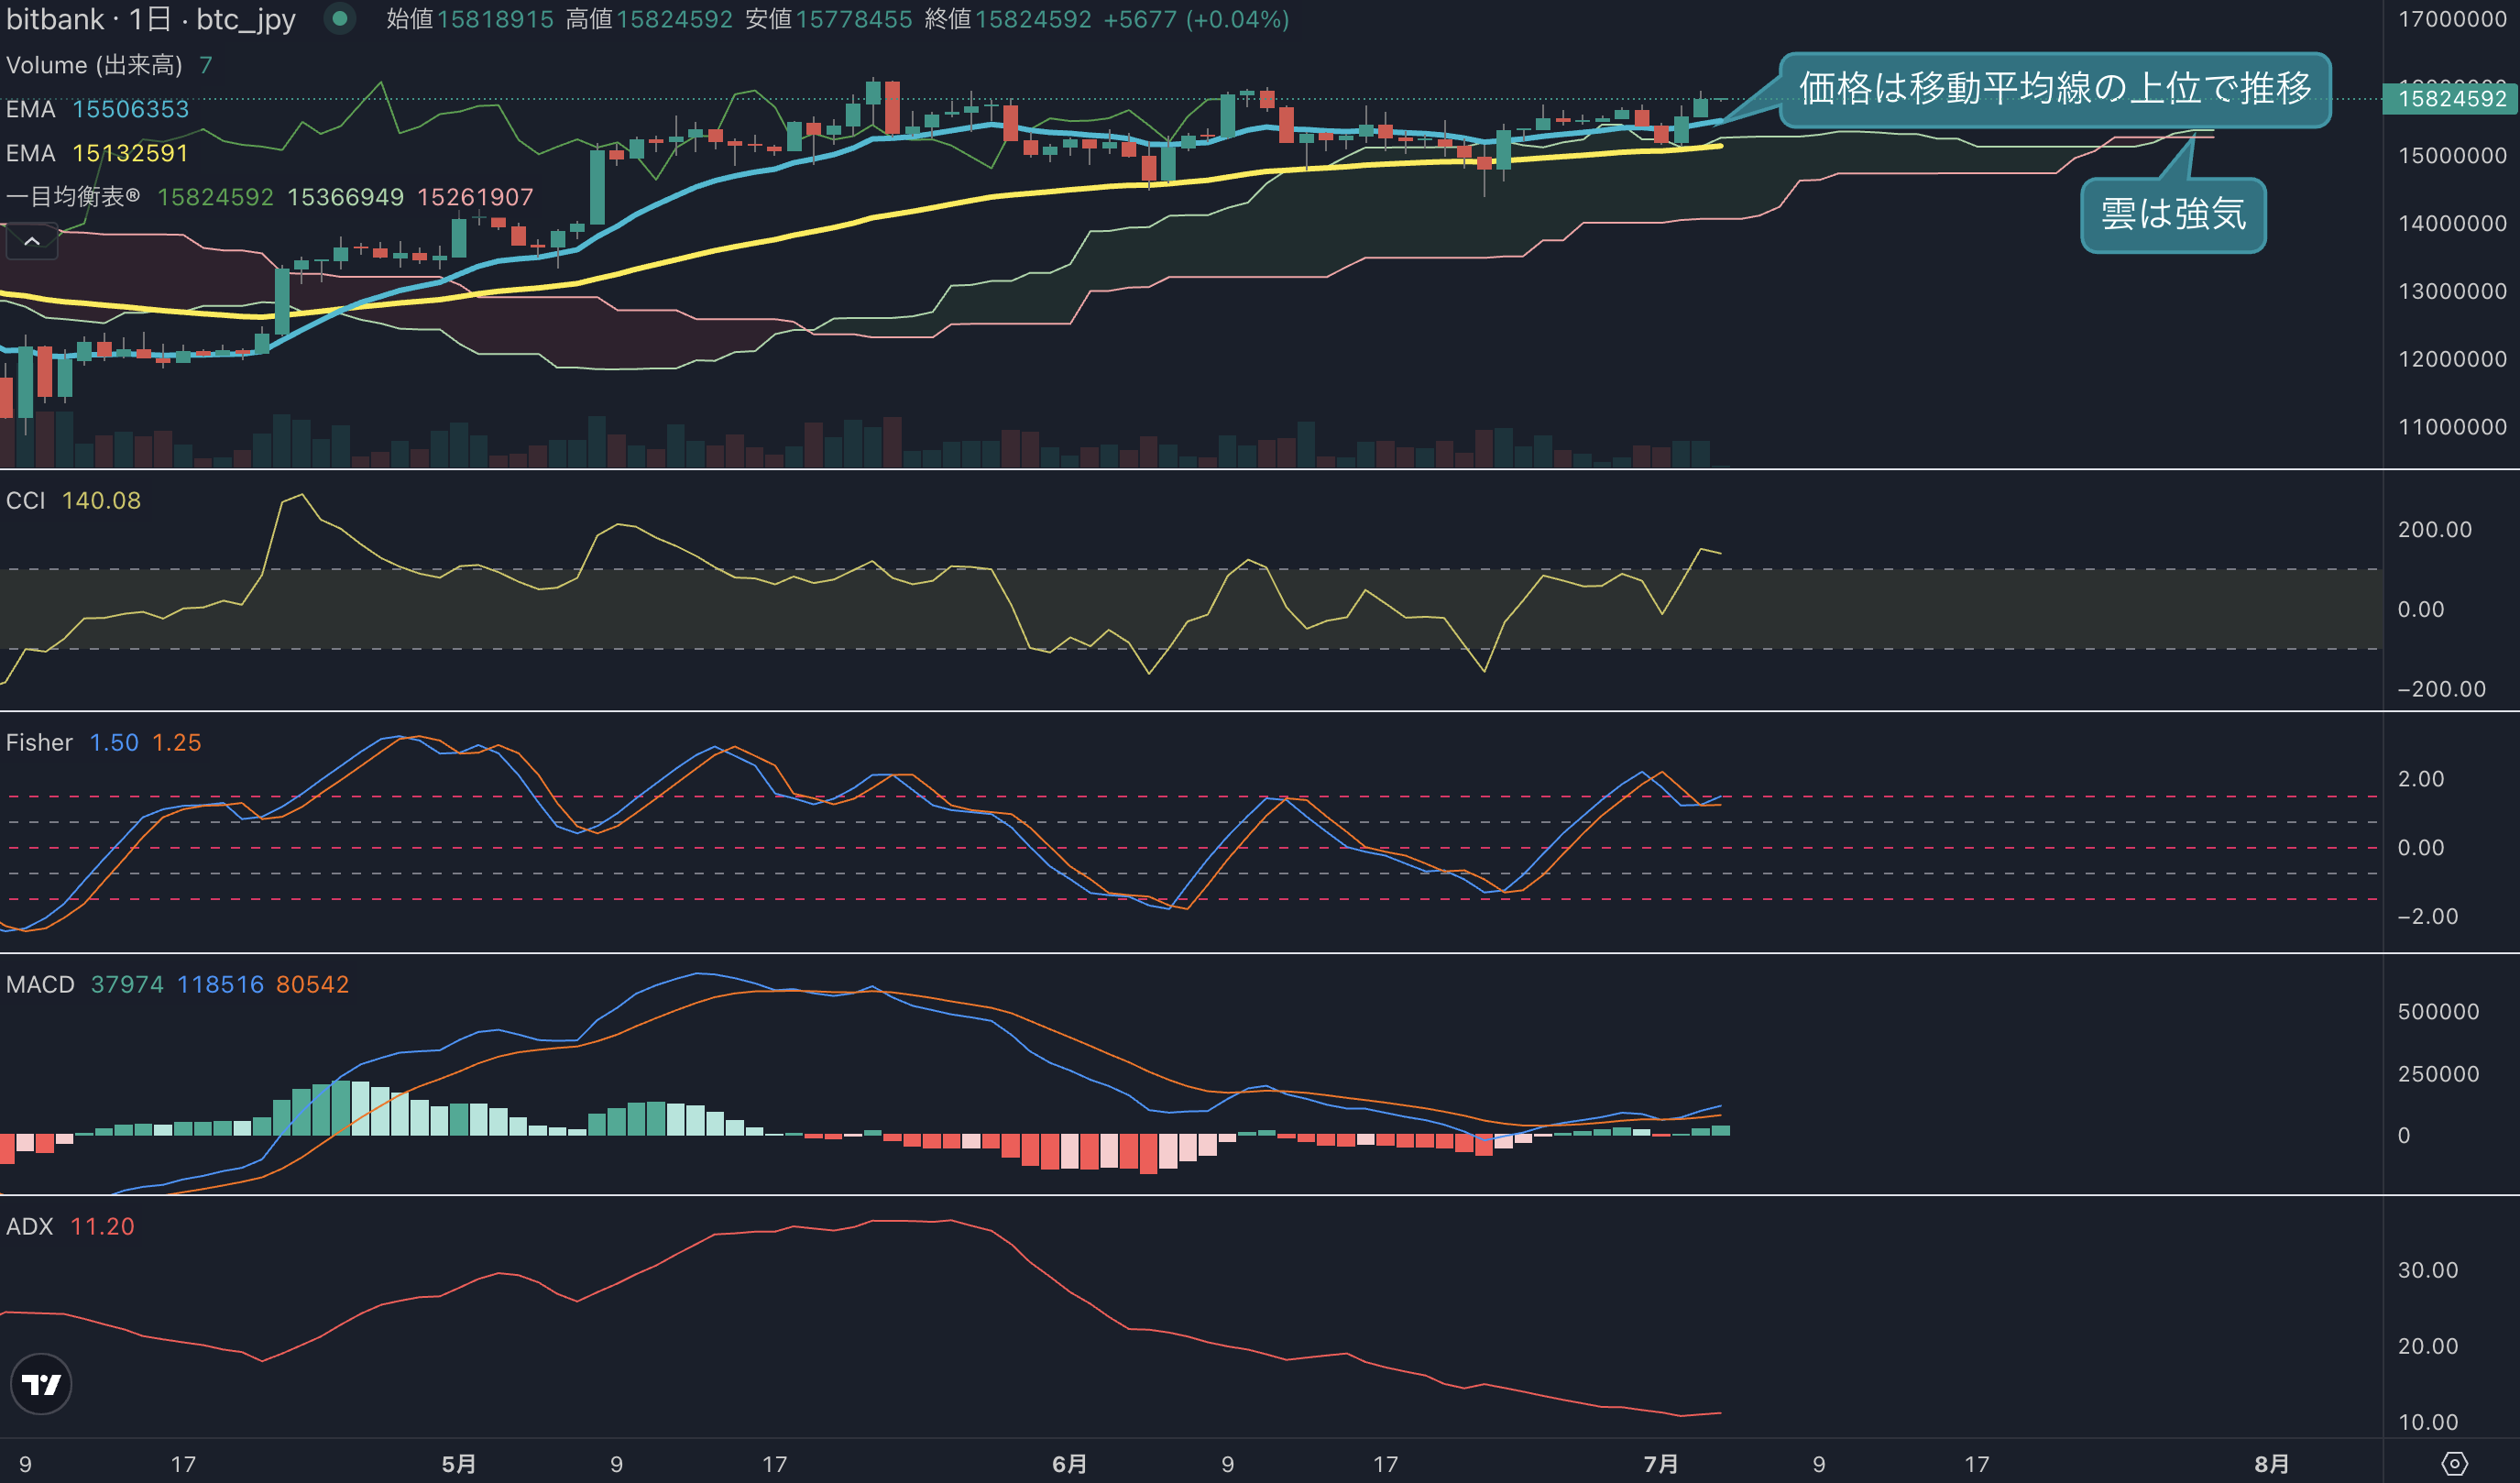Click the 価格は移動平均線の上位で推移 callout

(x=2055, y=89)
